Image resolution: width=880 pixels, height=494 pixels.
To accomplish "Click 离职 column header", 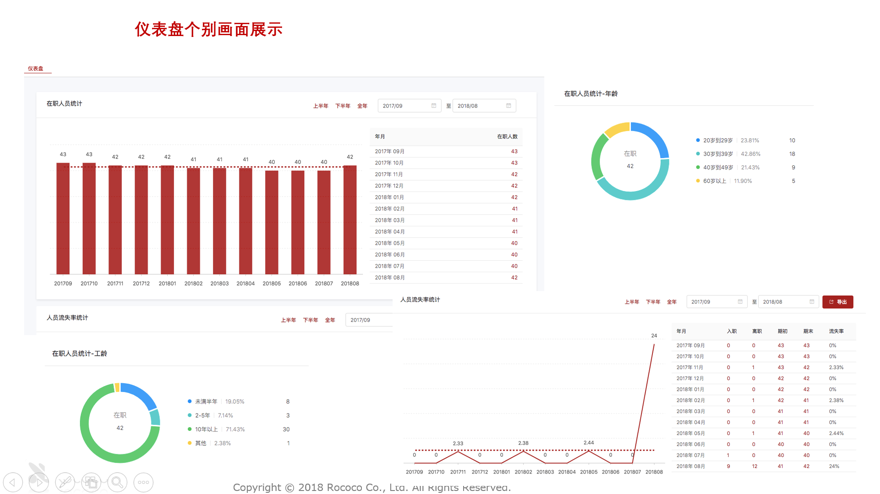I will tap(757, 331).
